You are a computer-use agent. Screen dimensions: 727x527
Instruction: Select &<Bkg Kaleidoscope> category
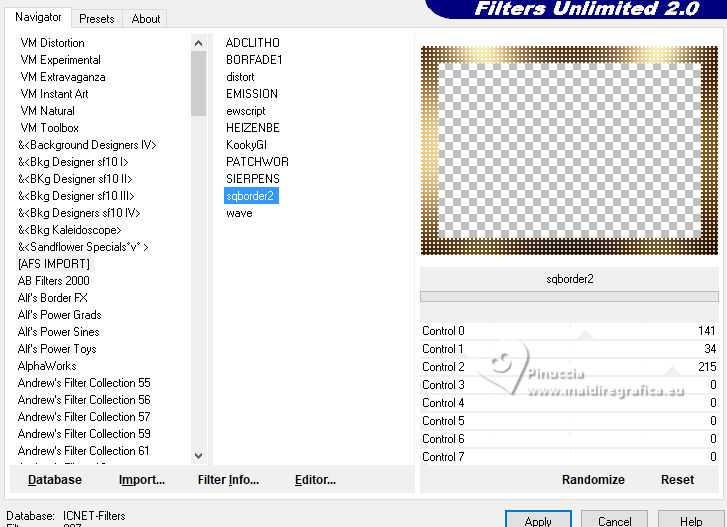point(70,230)
